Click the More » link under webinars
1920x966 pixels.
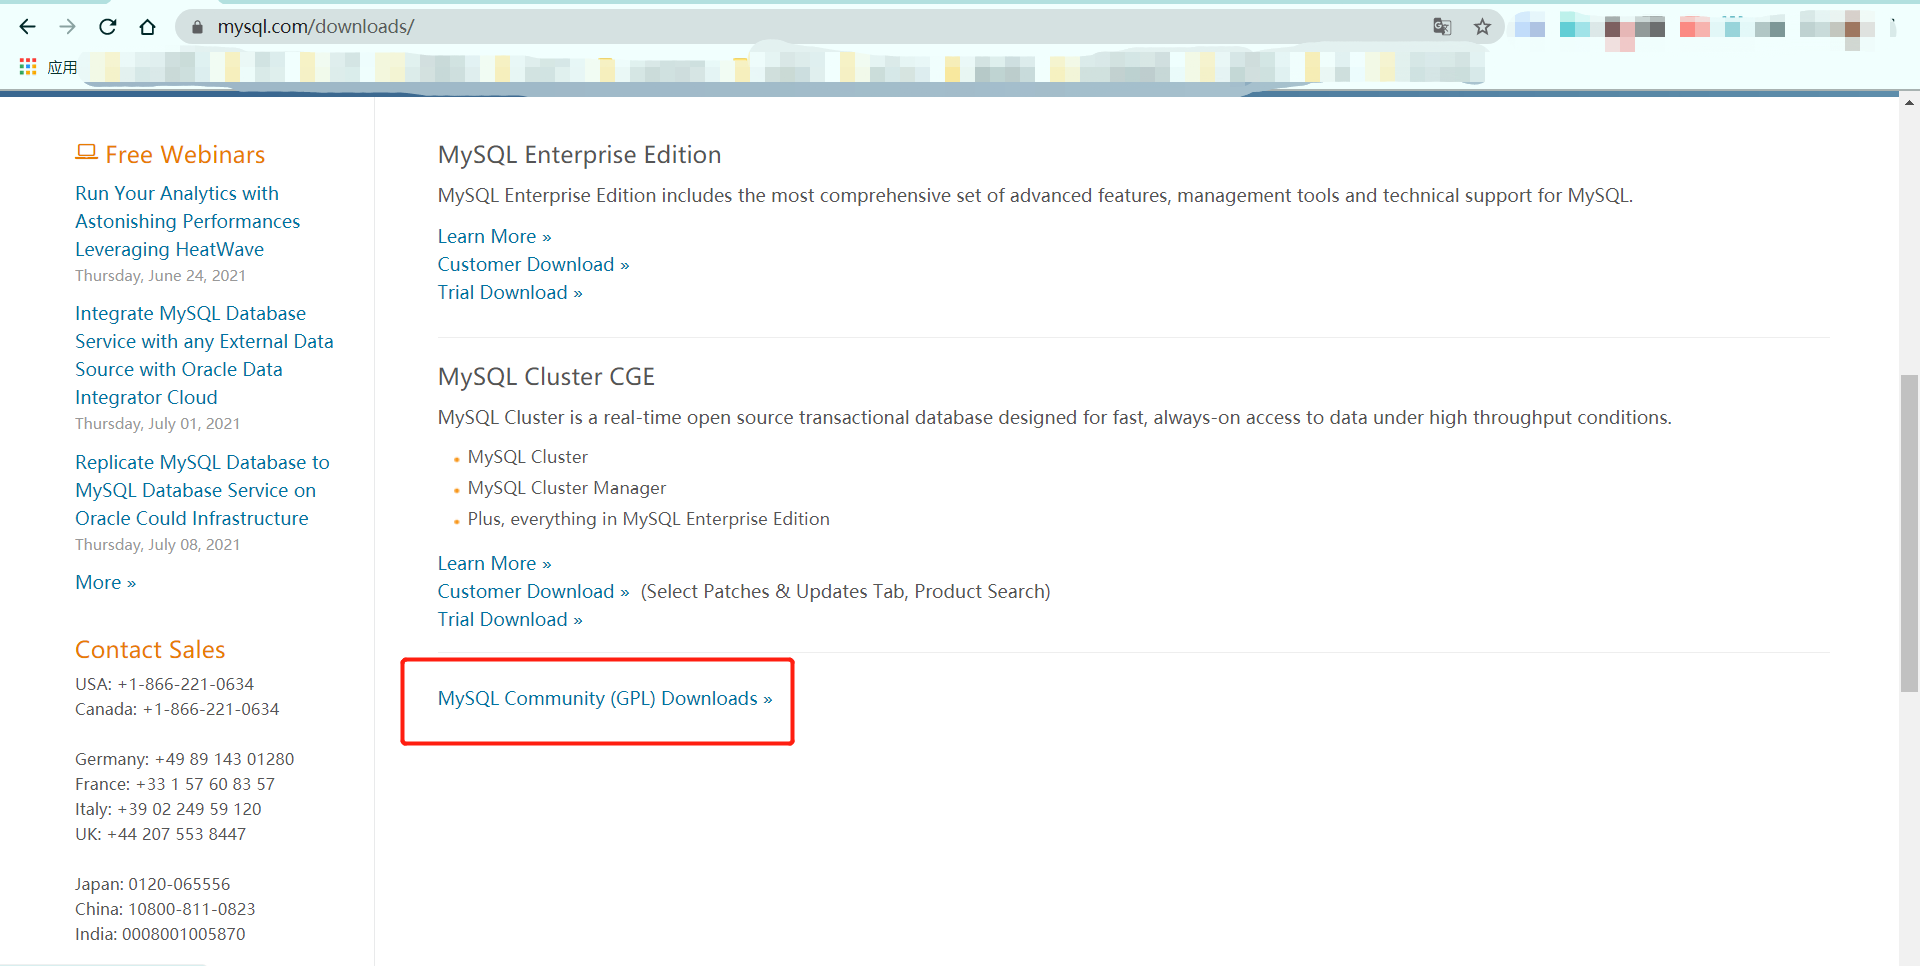(105, 582)
